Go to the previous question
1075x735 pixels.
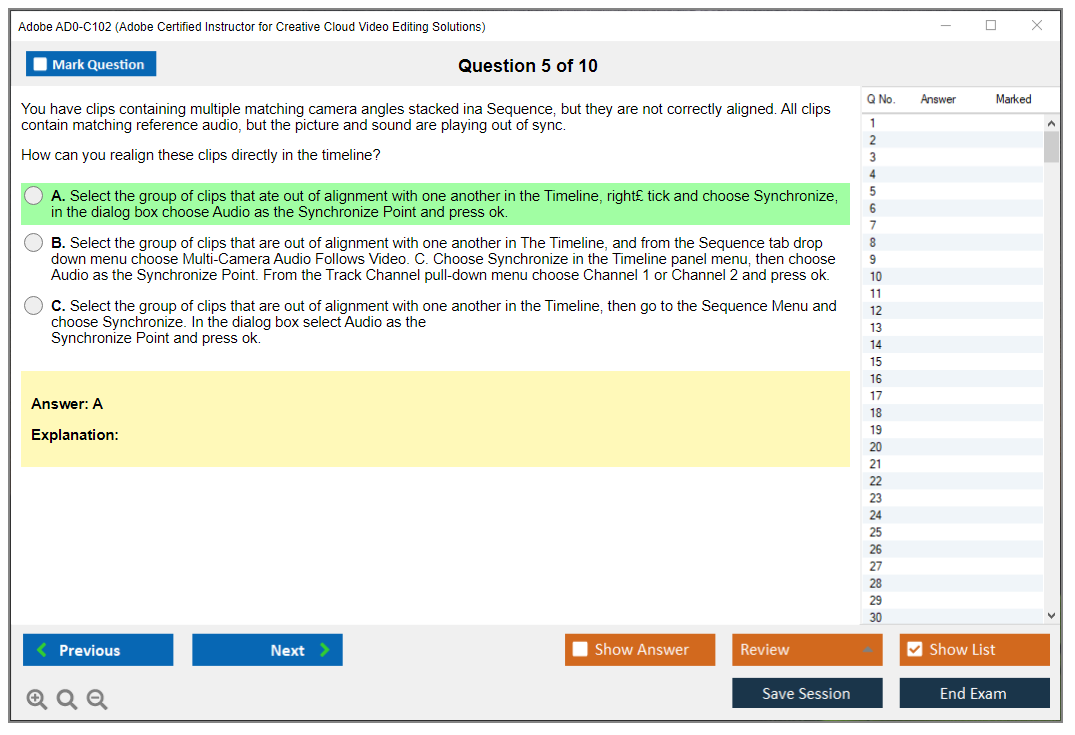point(98,650)
